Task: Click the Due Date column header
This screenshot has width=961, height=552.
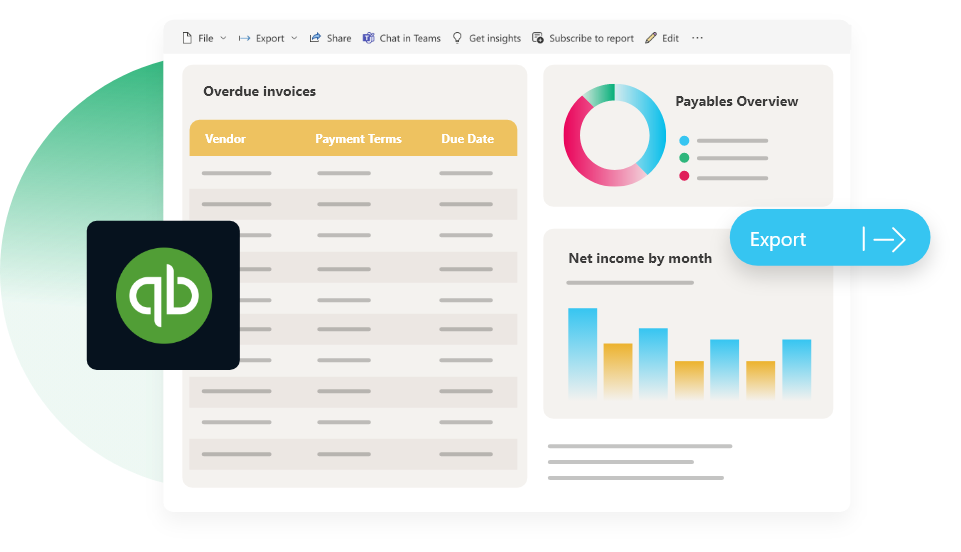Action: point(467,139)
